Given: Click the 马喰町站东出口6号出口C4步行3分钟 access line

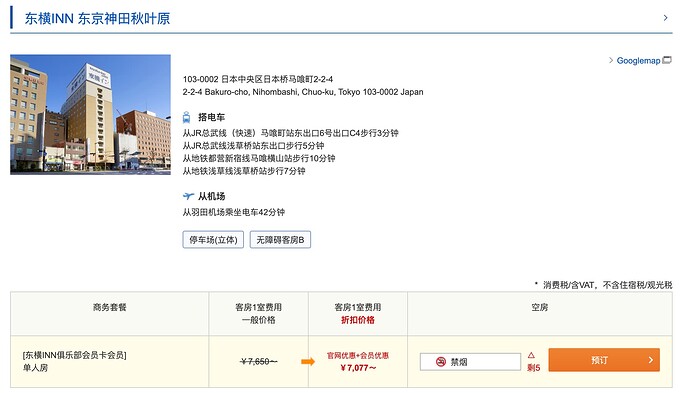Looking at the screenshot, I should pyautogui.click(x=290, y=133).
